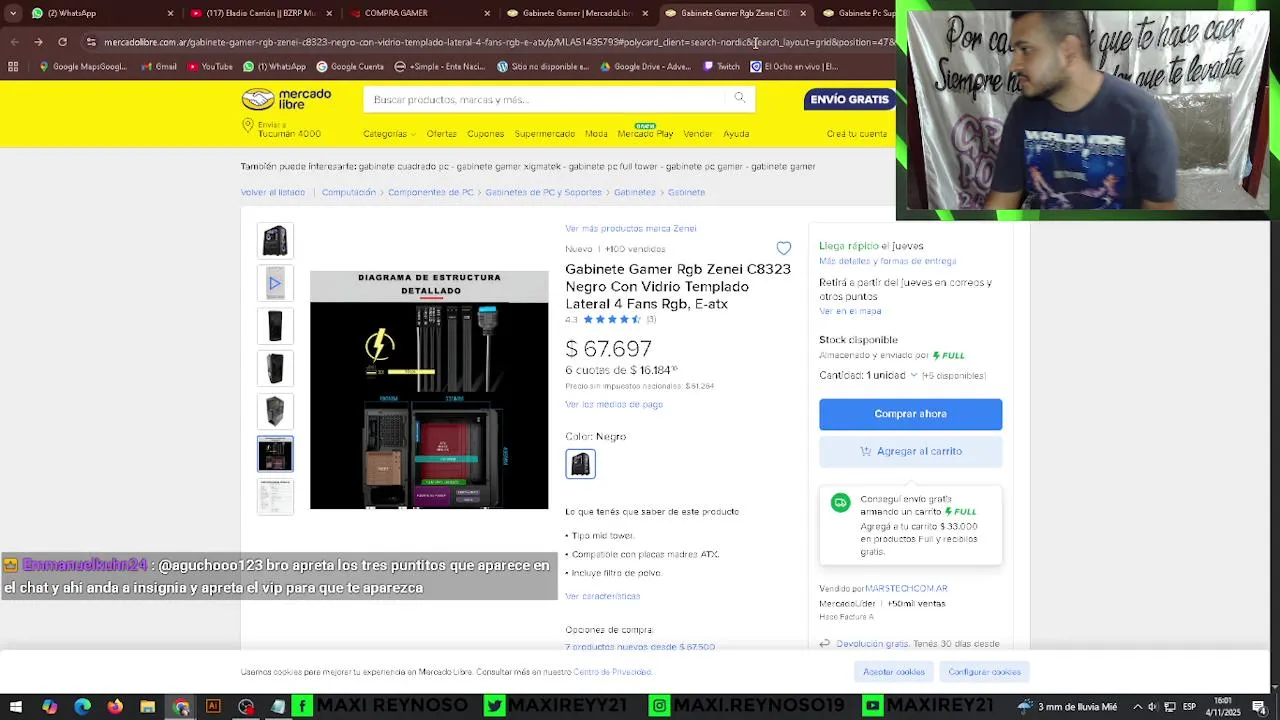
Task: Click the search magnifier icon
Action: [x=740, y=98]
